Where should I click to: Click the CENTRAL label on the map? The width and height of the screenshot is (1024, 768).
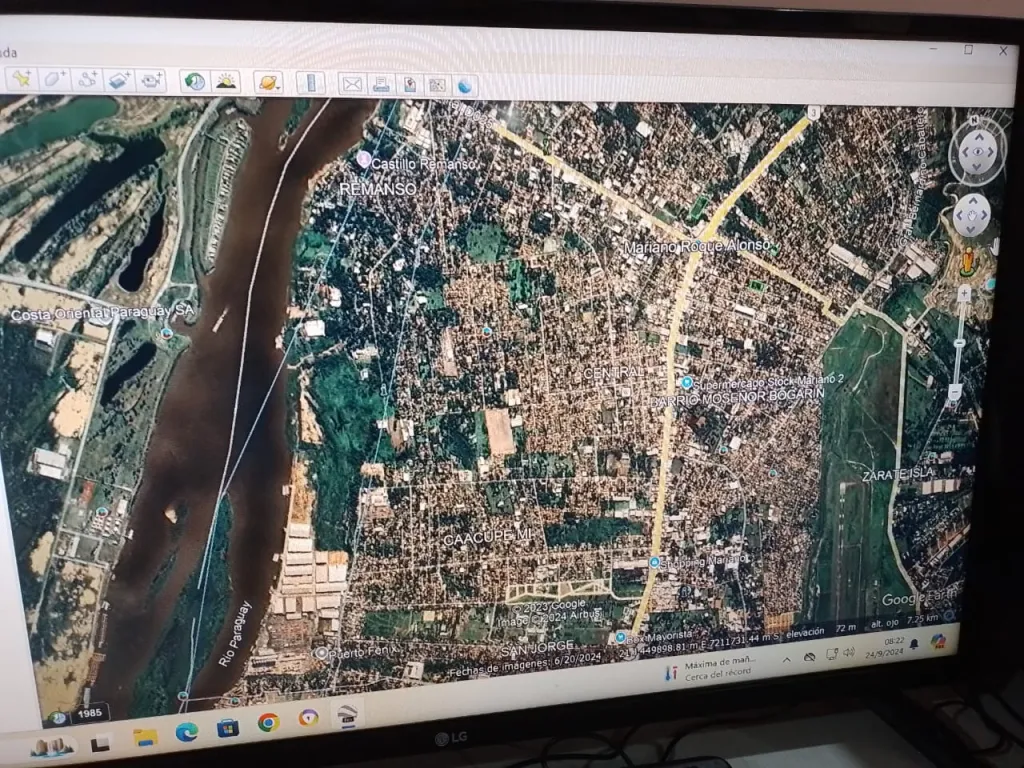click(613, 372)
